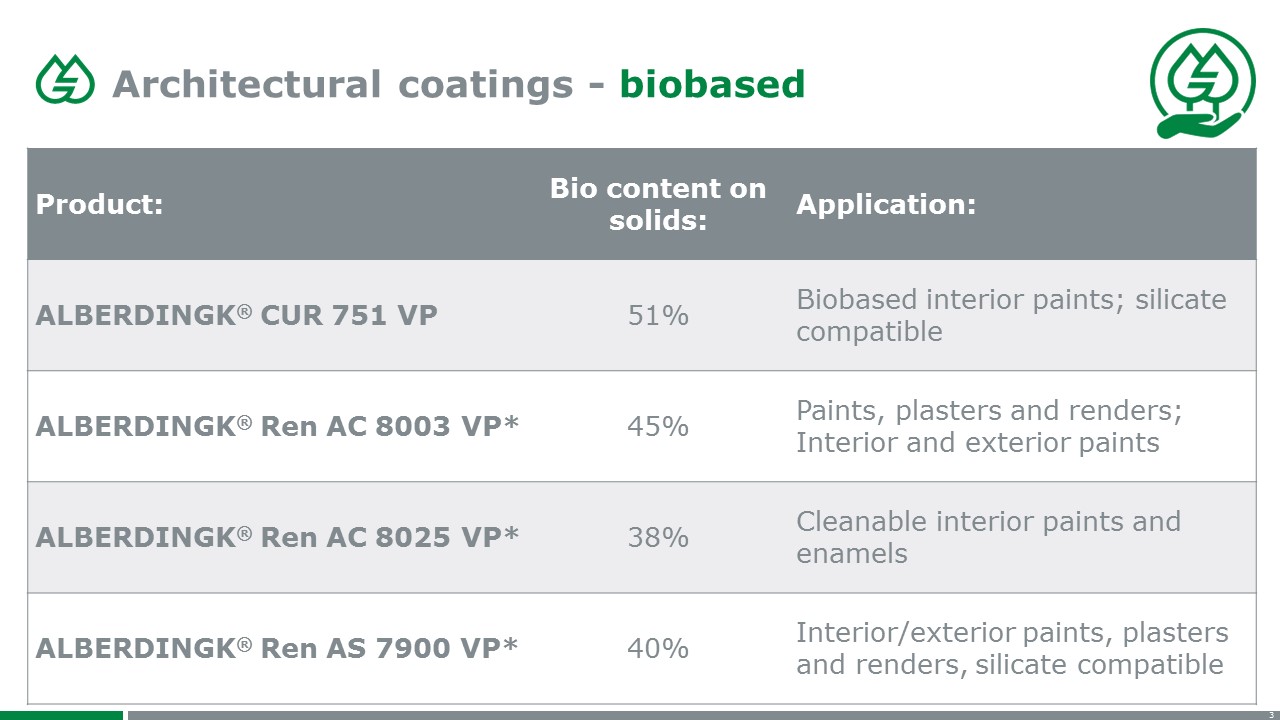Select the 'Application:' column header
Image resolution: width=1280 pixels, height=720 pixels.
point(886,204)
